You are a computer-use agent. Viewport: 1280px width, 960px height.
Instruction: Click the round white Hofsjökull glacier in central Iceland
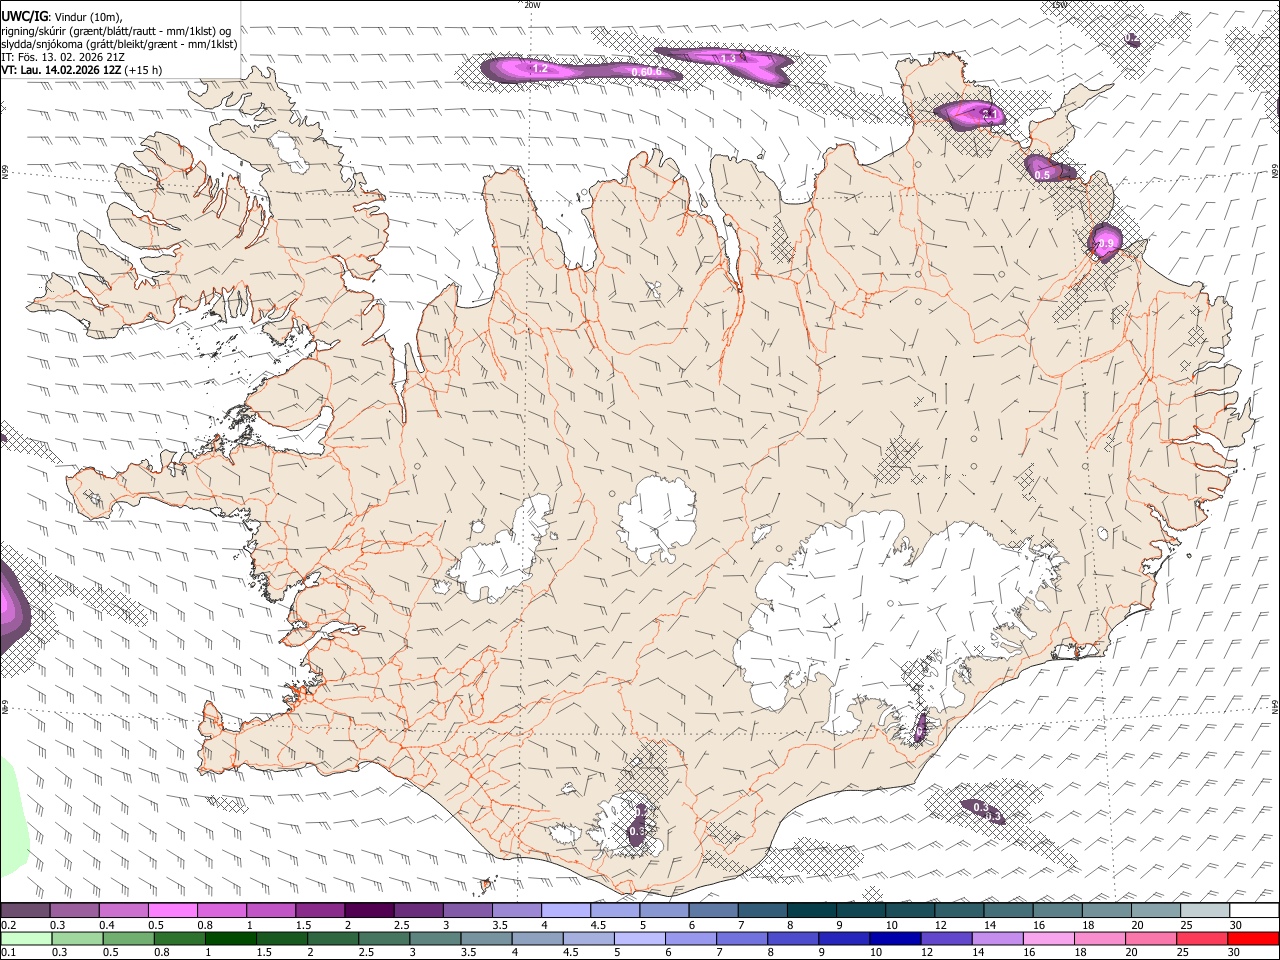tap(657, 517)
